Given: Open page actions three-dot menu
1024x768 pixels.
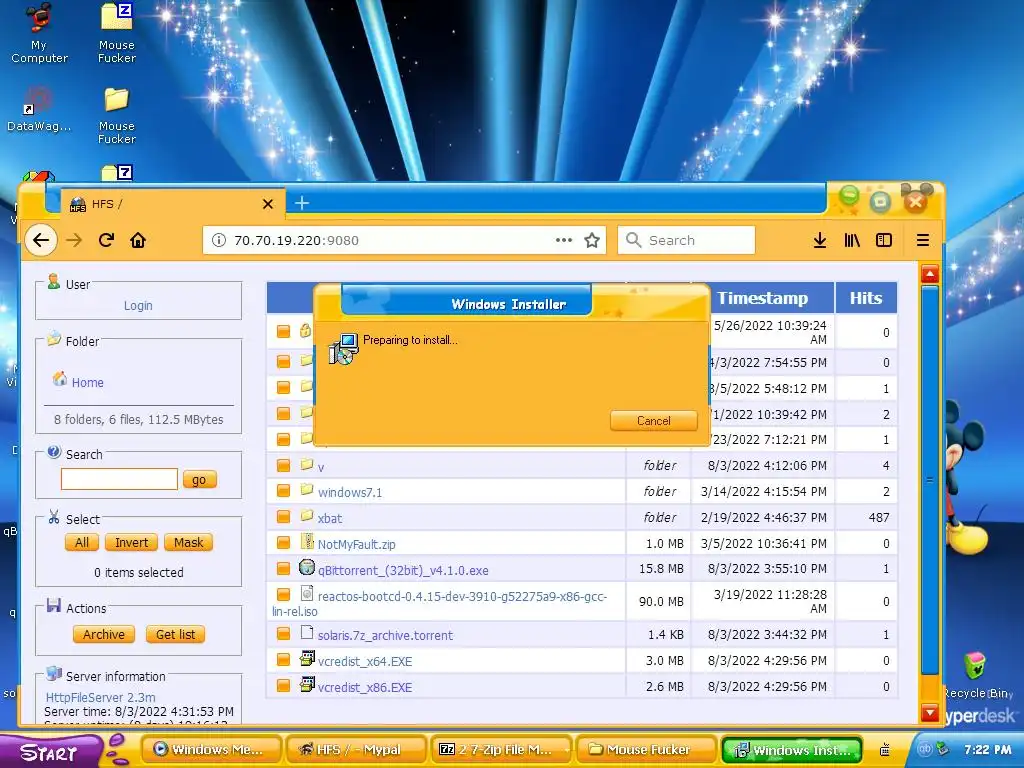Looking at the screenshot, I should click(x=564, y=240).
